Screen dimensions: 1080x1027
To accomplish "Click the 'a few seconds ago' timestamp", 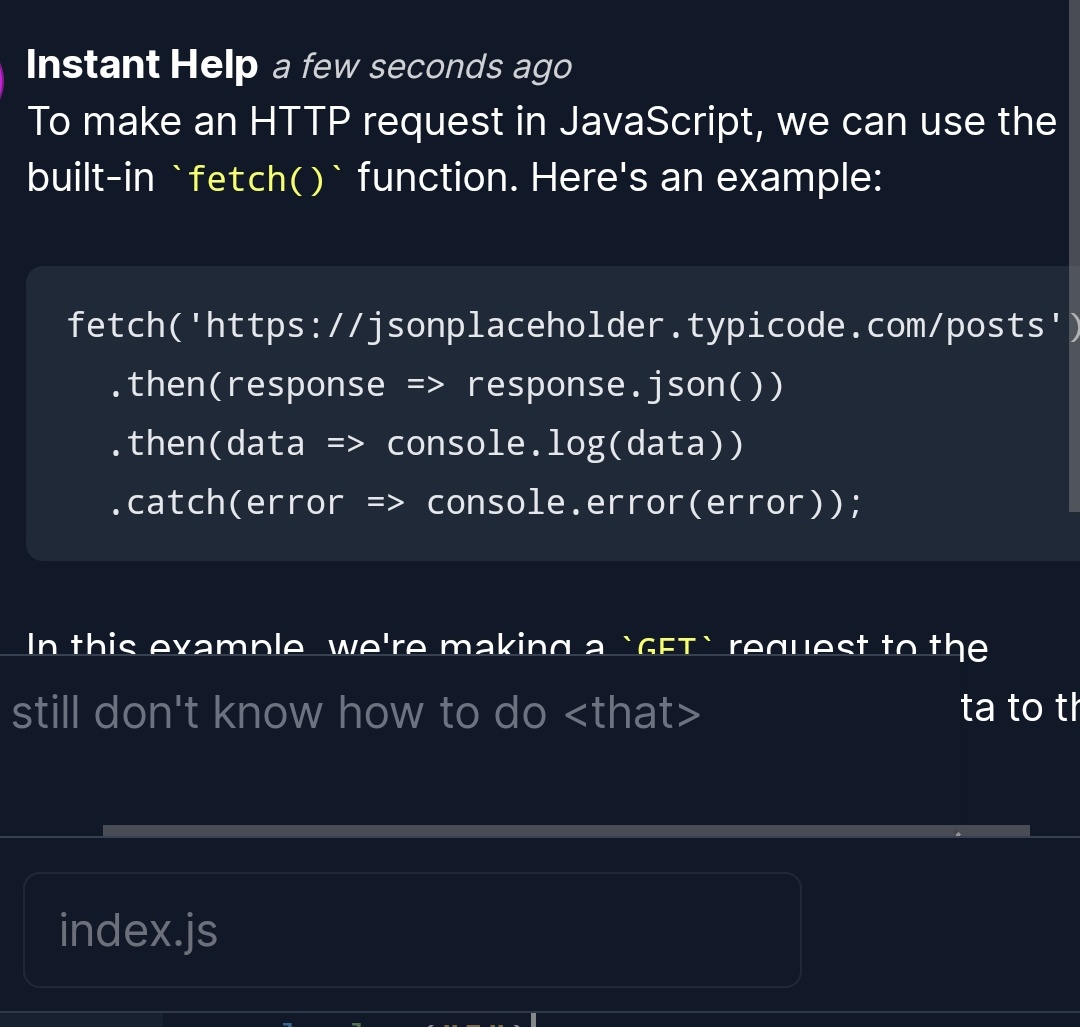I will pyautogui.click(x=422, y=66).
